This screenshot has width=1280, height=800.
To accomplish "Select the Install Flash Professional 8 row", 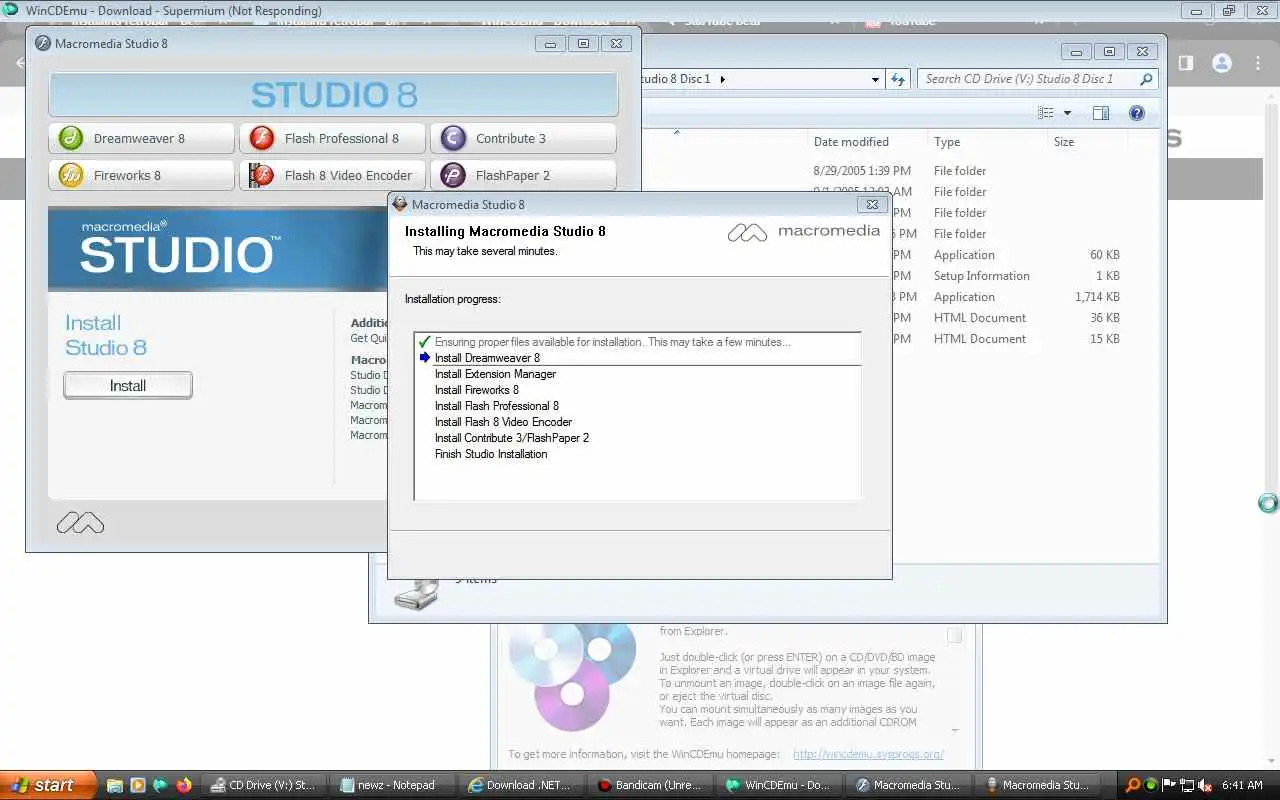I will 637,406.
